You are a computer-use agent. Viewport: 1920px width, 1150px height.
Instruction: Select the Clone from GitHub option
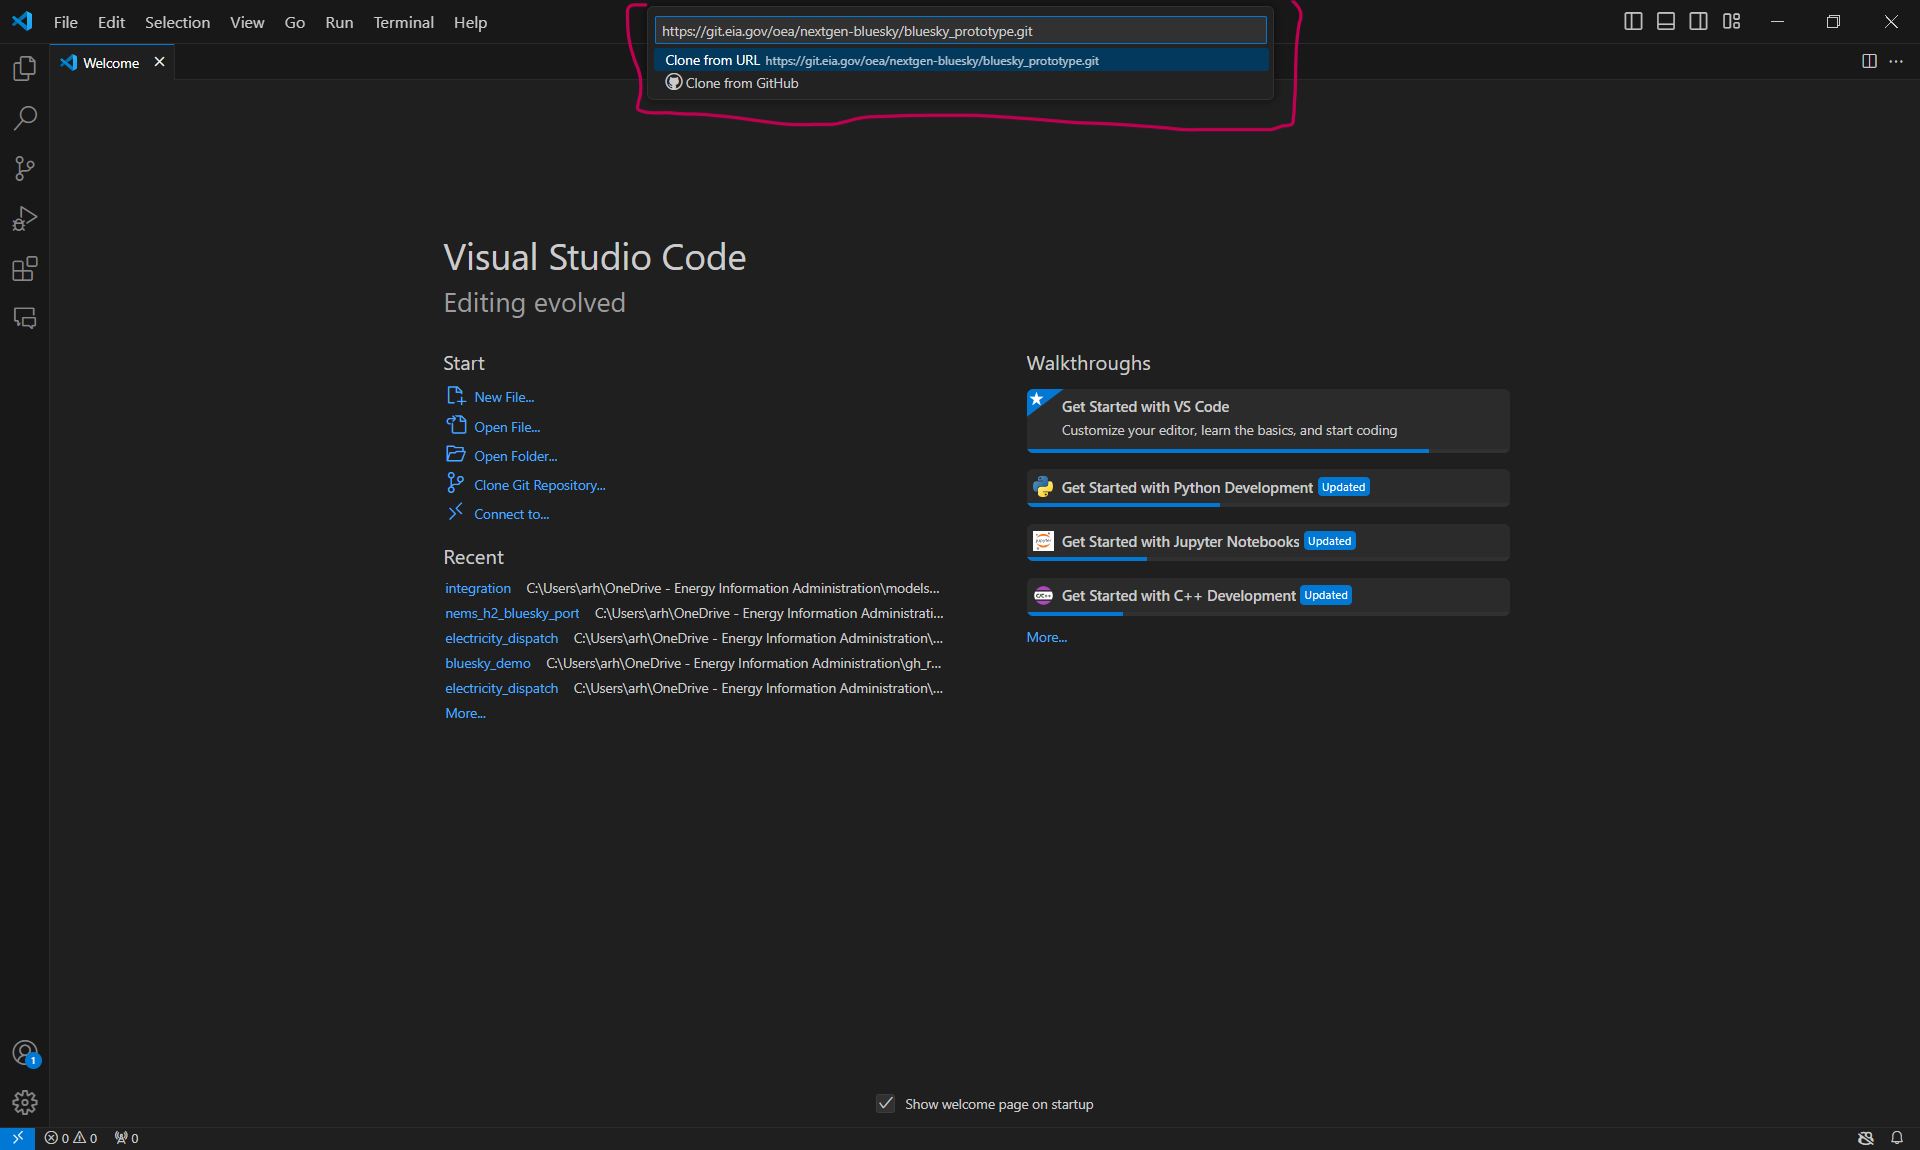tap(960, 83)
